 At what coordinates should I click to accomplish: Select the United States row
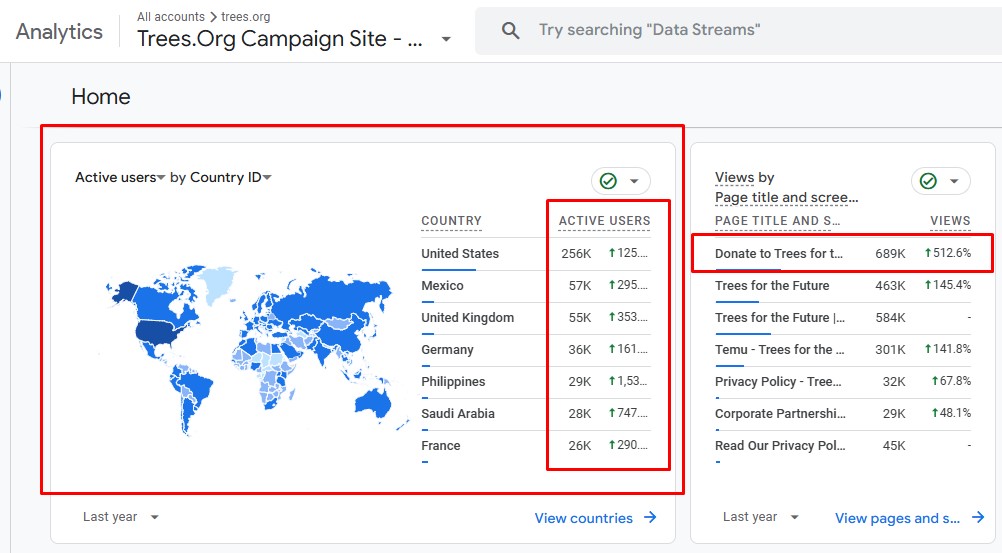536,254
